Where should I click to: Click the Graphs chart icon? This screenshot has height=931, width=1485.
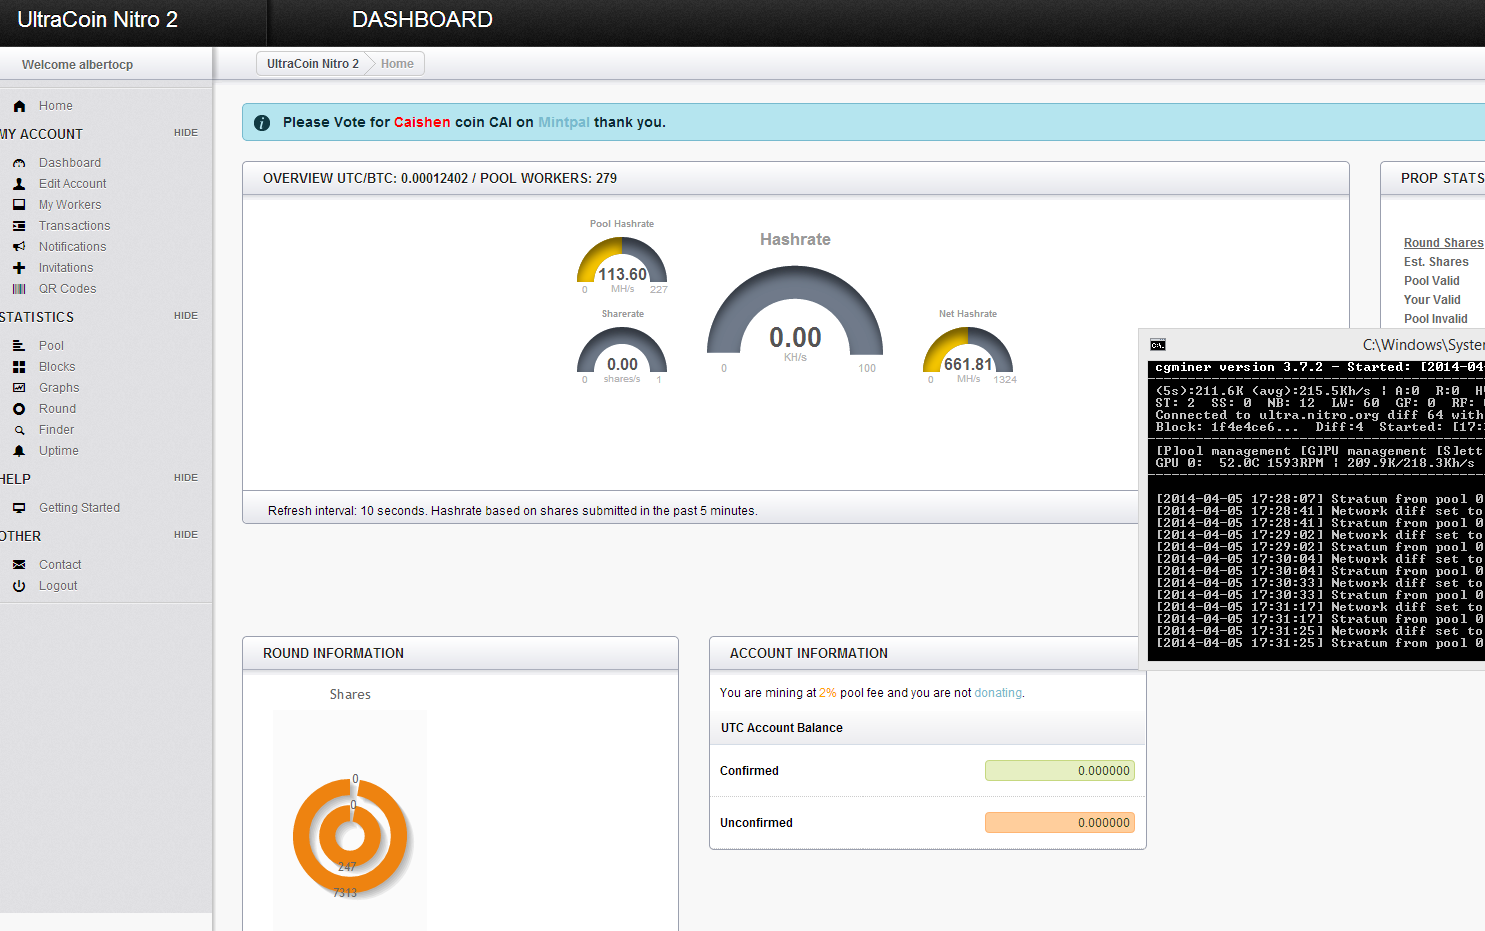click(x=19, y=388)
